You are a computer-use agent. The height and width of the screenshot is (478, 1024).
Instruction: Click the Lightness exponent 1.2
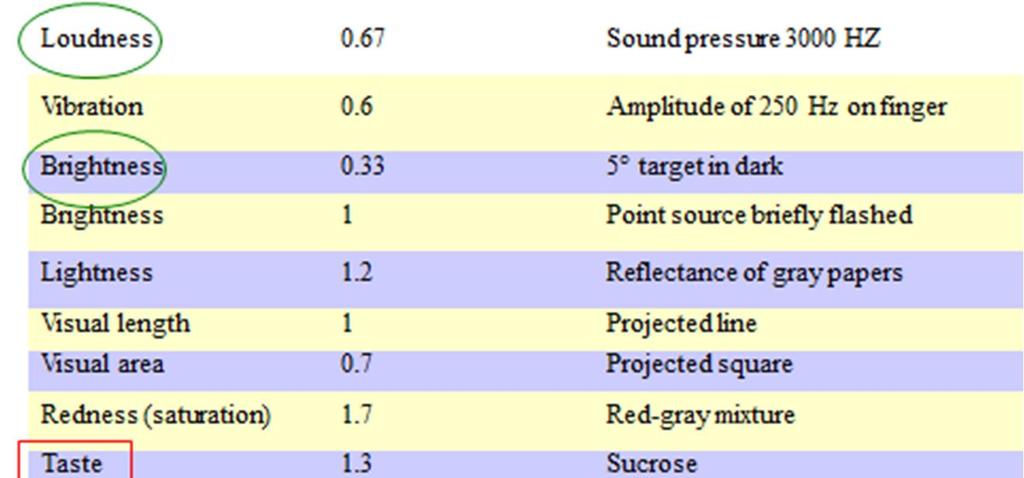point(357,272)
